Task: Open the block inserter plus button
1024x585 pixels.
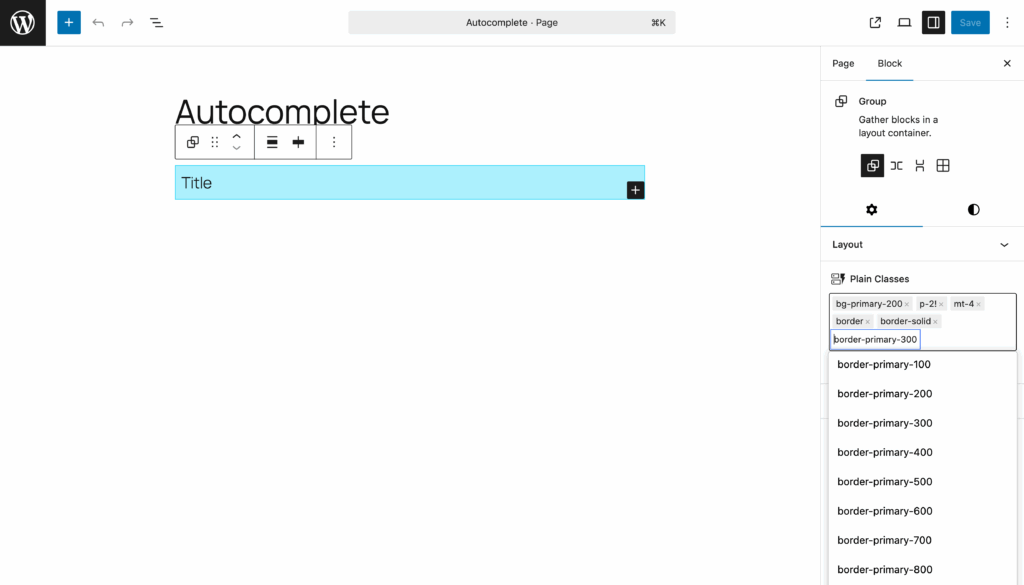Action: tap(69, 22)
